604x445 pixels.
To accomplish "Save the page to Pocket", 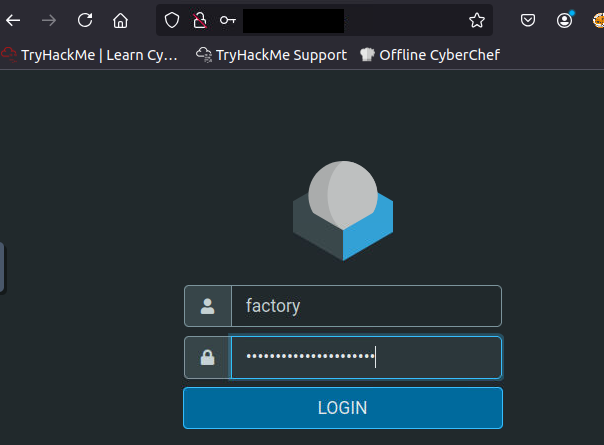I will coord(529,20).
